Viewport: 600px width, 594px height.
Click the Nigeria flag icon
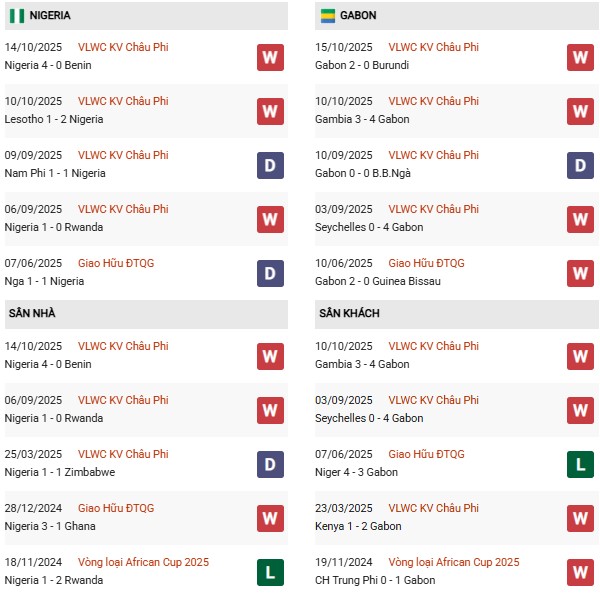pyautogui.click(x=16, y=16)
